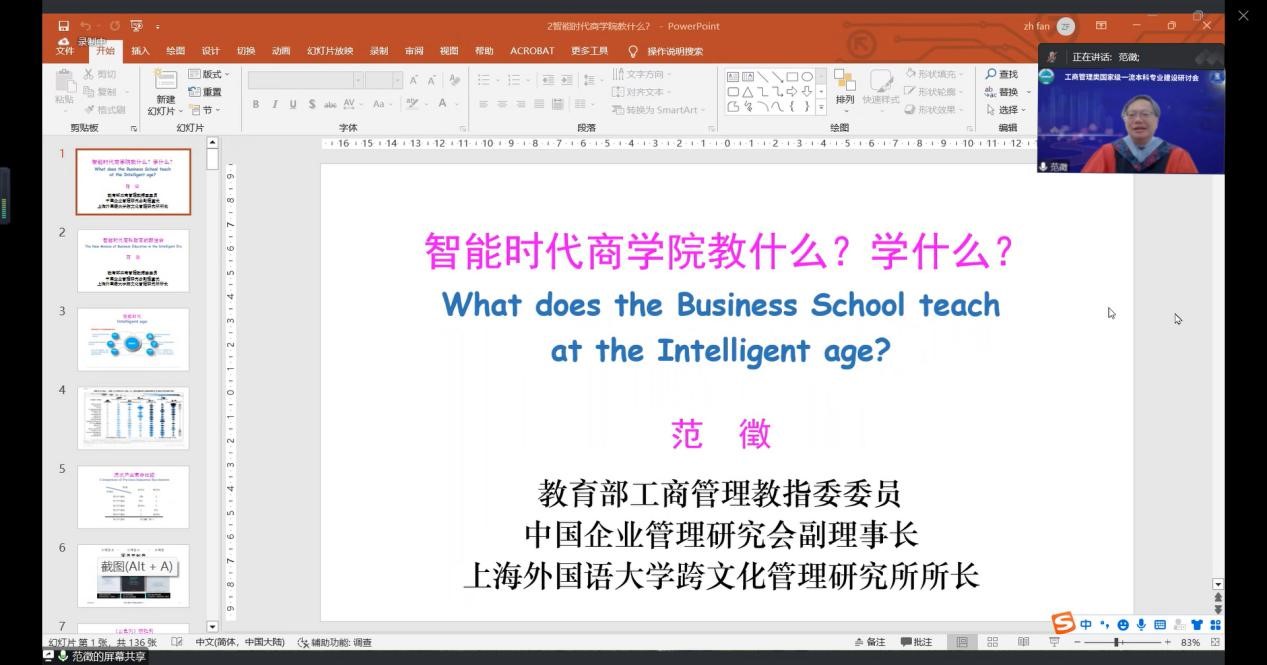Save the presentation from quick access toolbar

(x=64, y=26)
